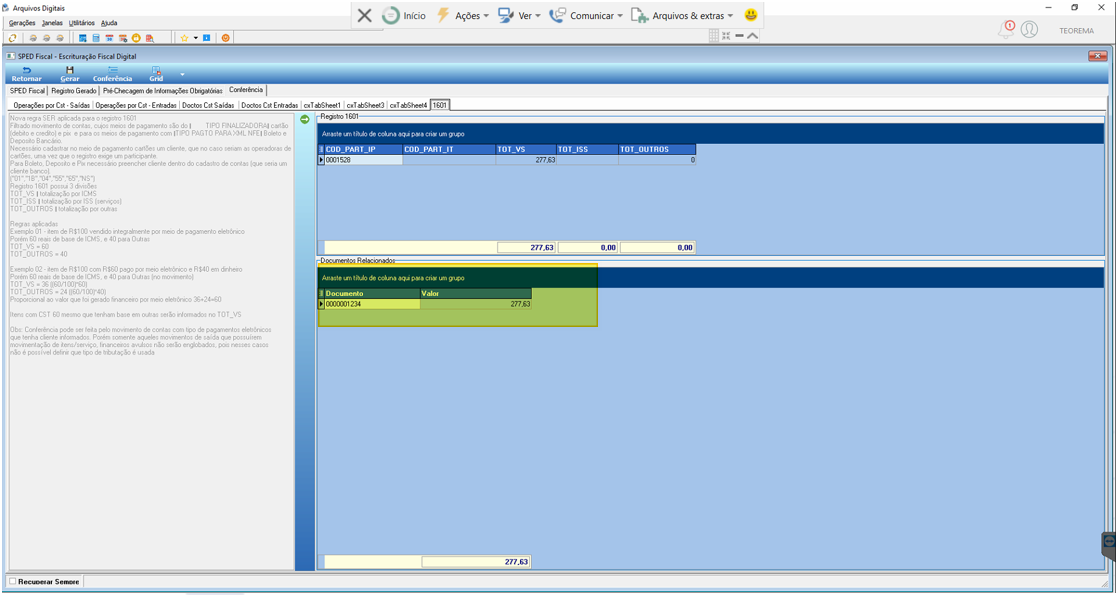Select the COD_PART_IP cell 0001528
1116x595 pixels.
pos(363,160)
